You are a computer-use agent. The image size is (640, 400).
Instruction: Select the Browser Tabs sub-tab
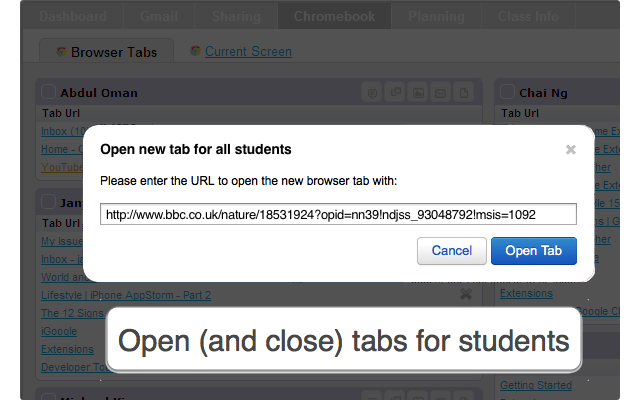[107, 51]
